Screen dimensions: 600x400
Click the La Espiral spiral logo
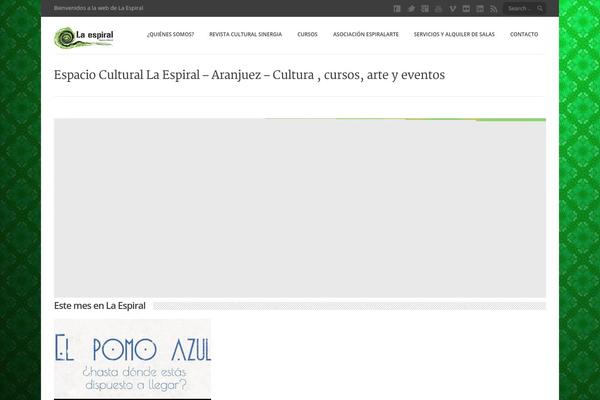click(x=84, y=38)
